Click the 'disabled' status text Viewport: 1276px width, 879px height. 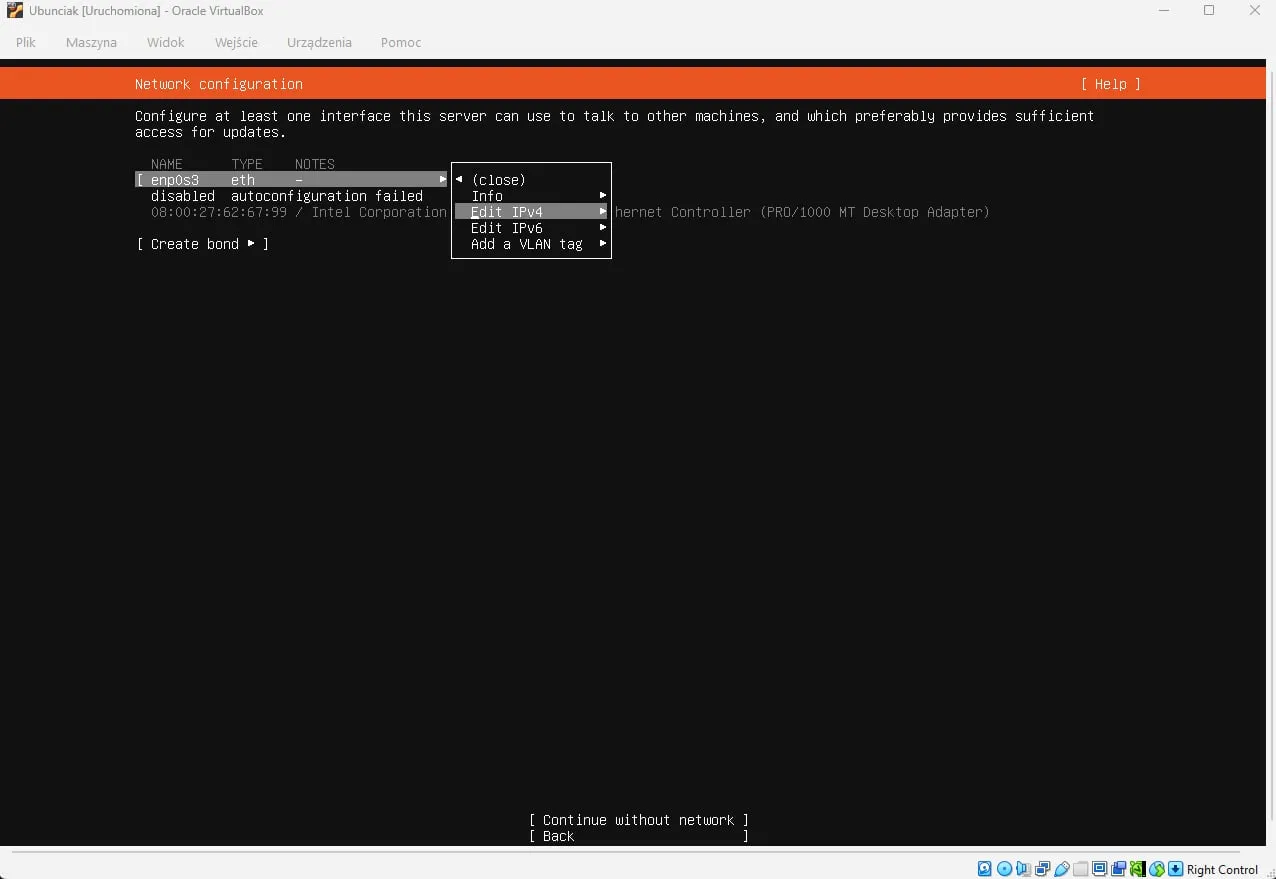(183, 196)
